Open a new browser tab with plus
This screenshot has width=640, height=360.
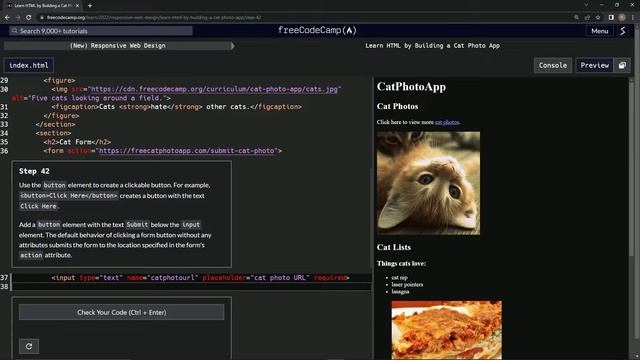tap(90, 6)
